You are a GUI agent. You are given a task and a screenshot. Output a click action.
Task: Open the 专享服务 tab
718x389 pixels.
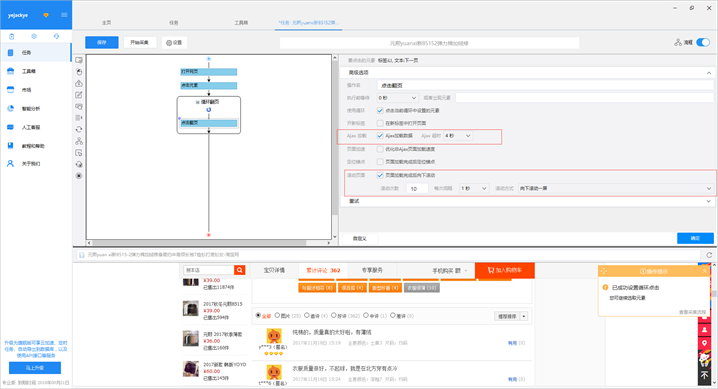[372, 270]
